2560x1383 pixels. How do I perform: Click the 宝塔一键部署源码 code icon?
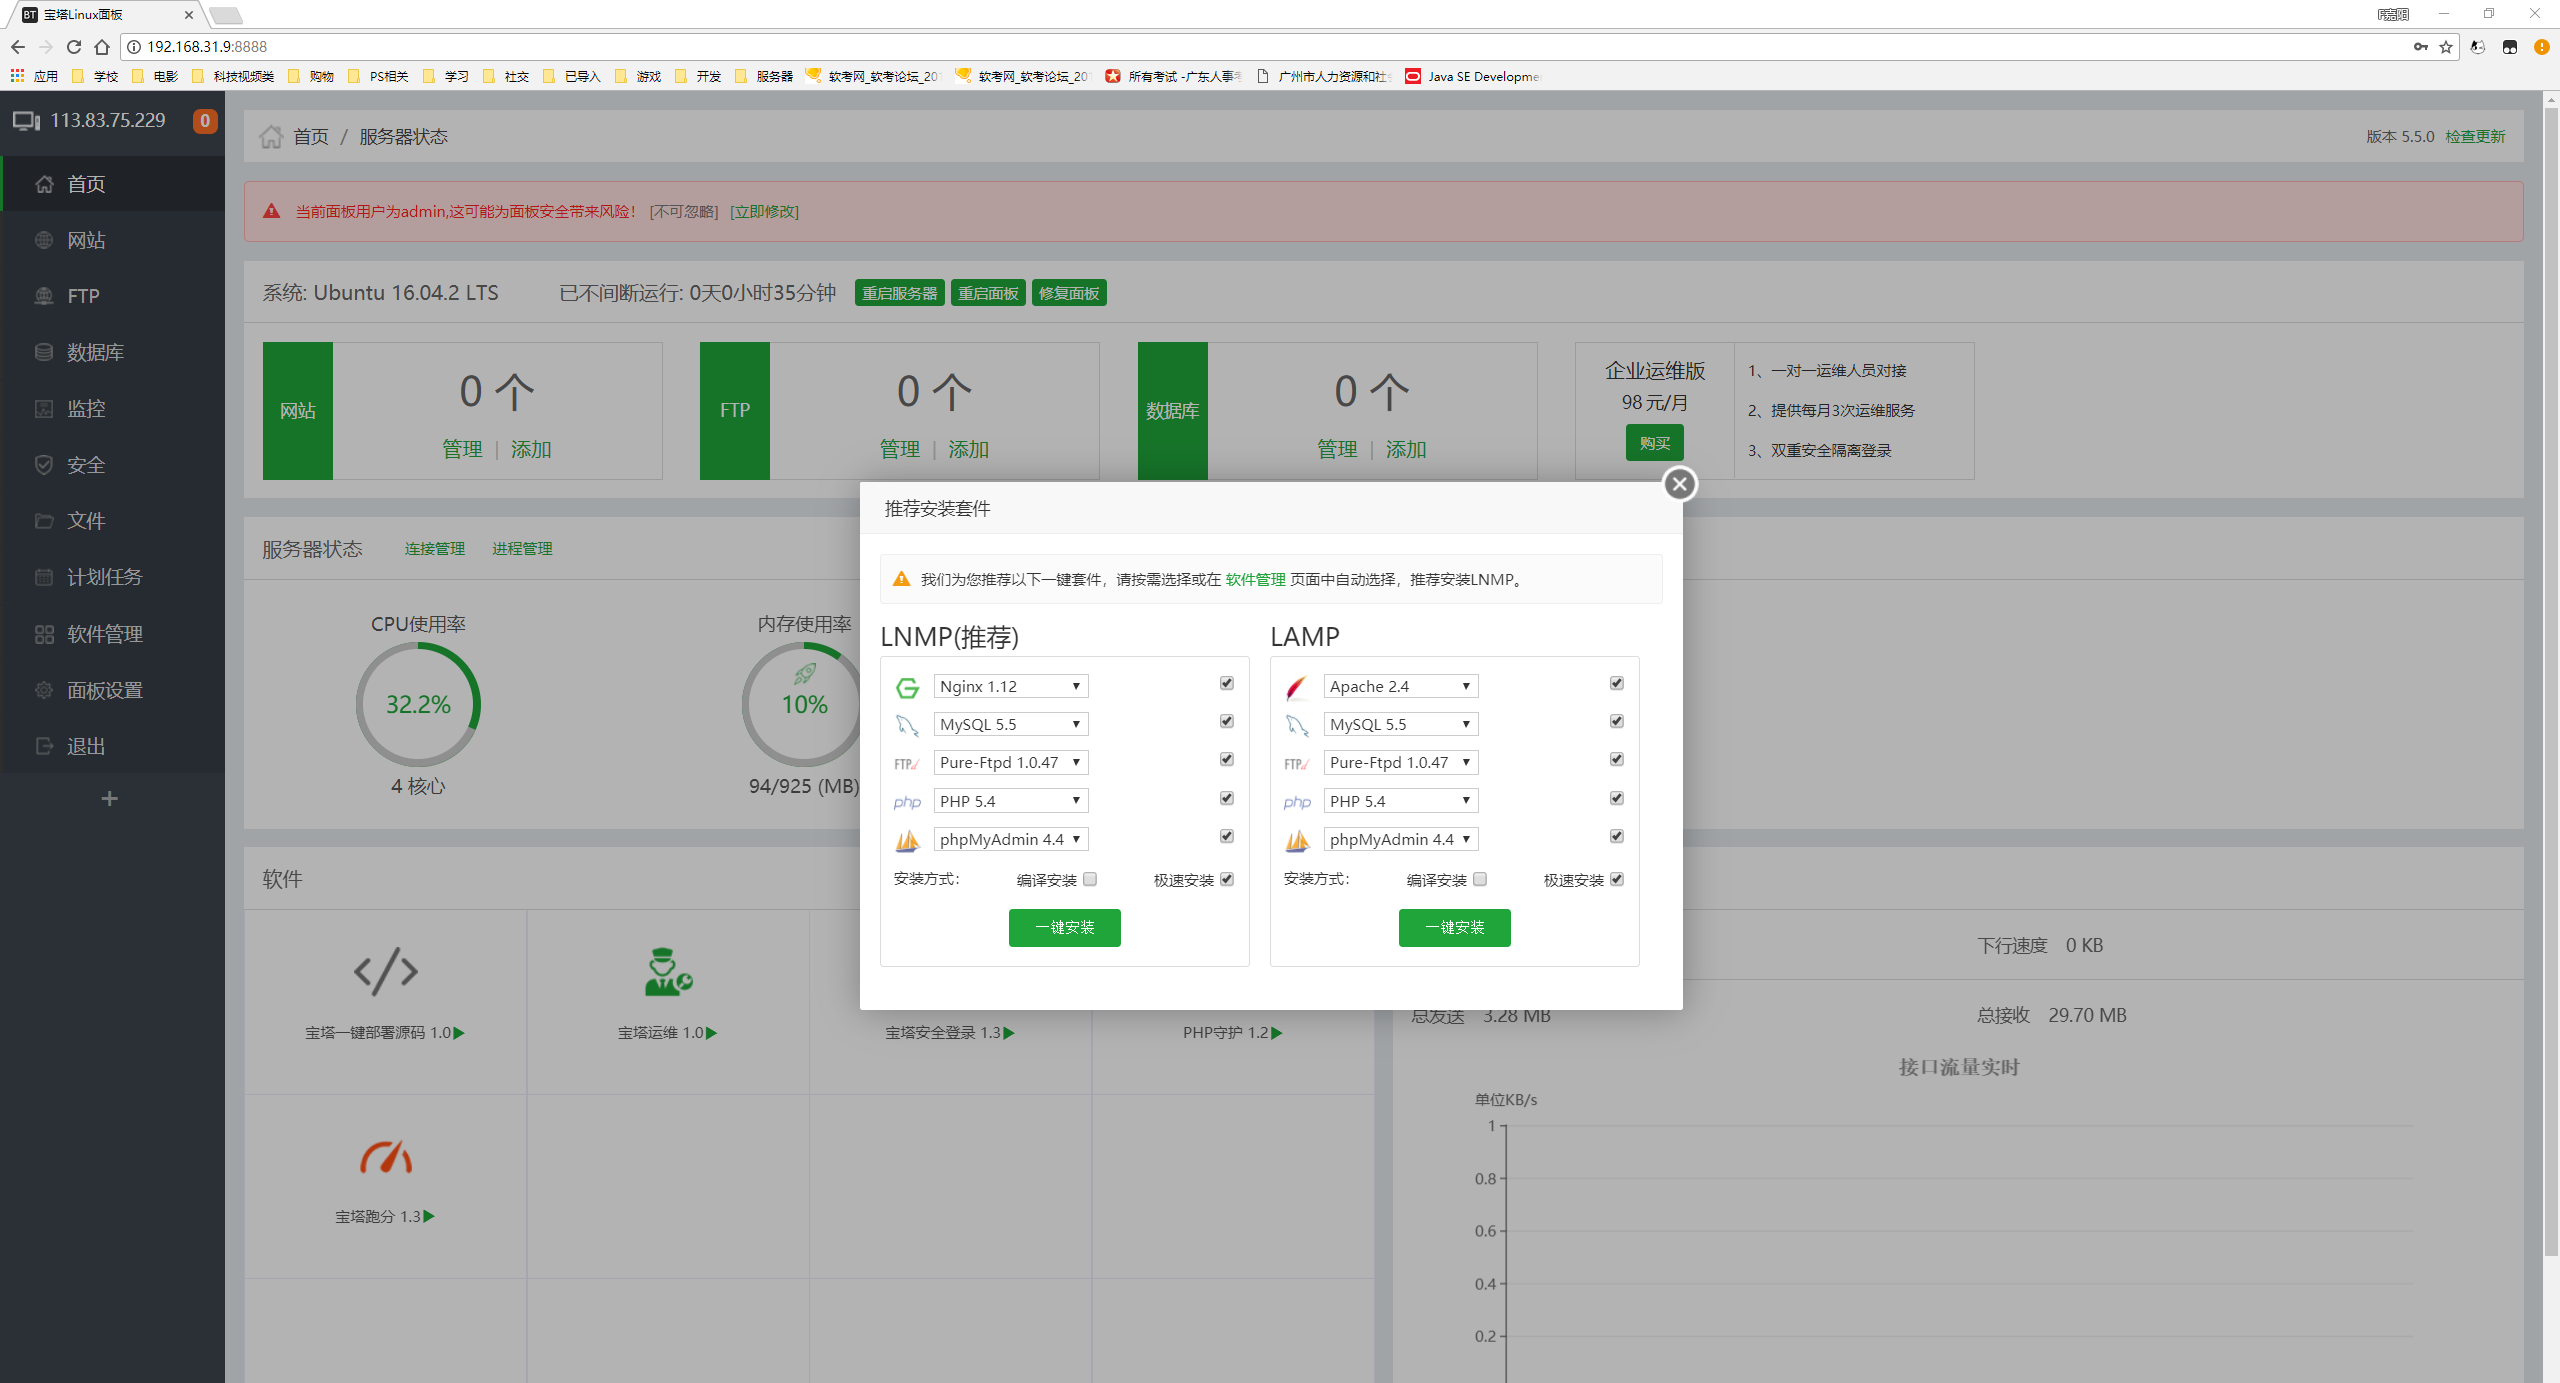[386, 972]
